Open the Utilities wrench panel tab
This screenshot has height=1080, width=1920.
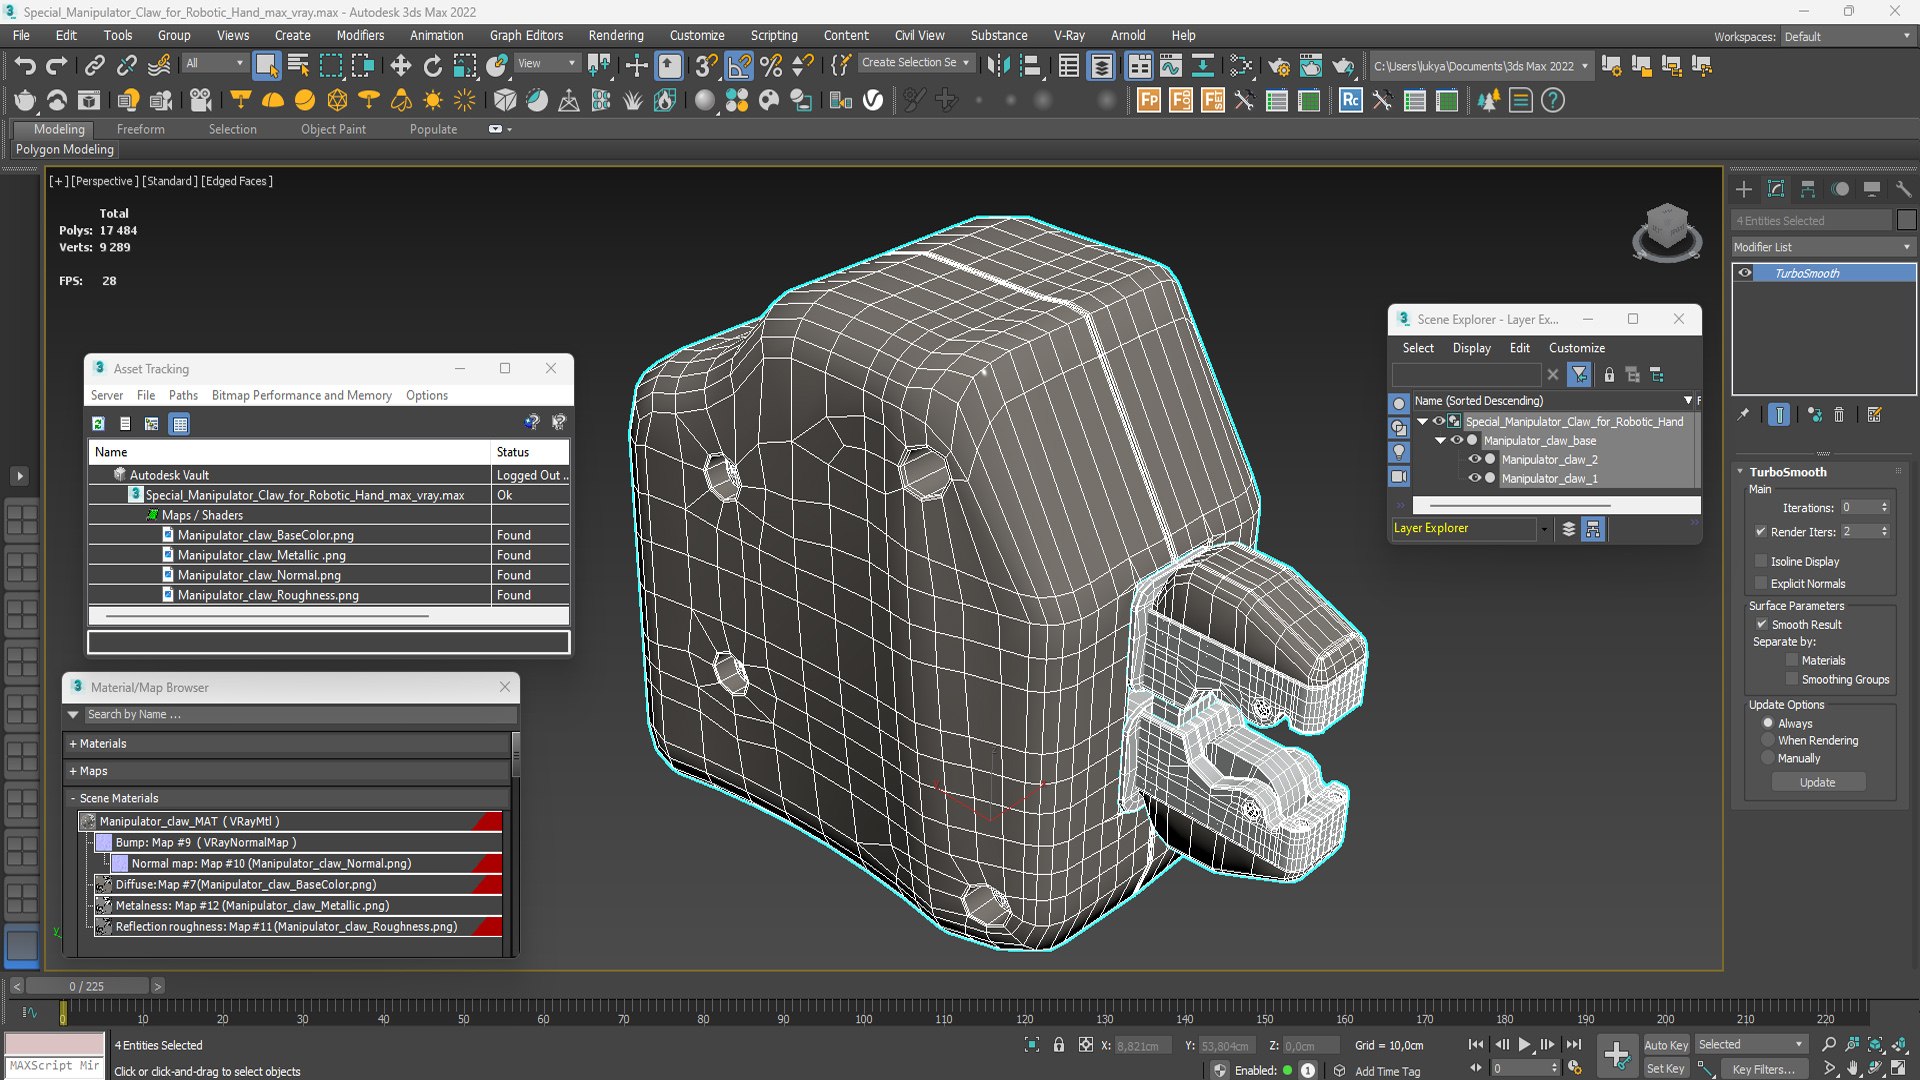tap(1903, 189)
